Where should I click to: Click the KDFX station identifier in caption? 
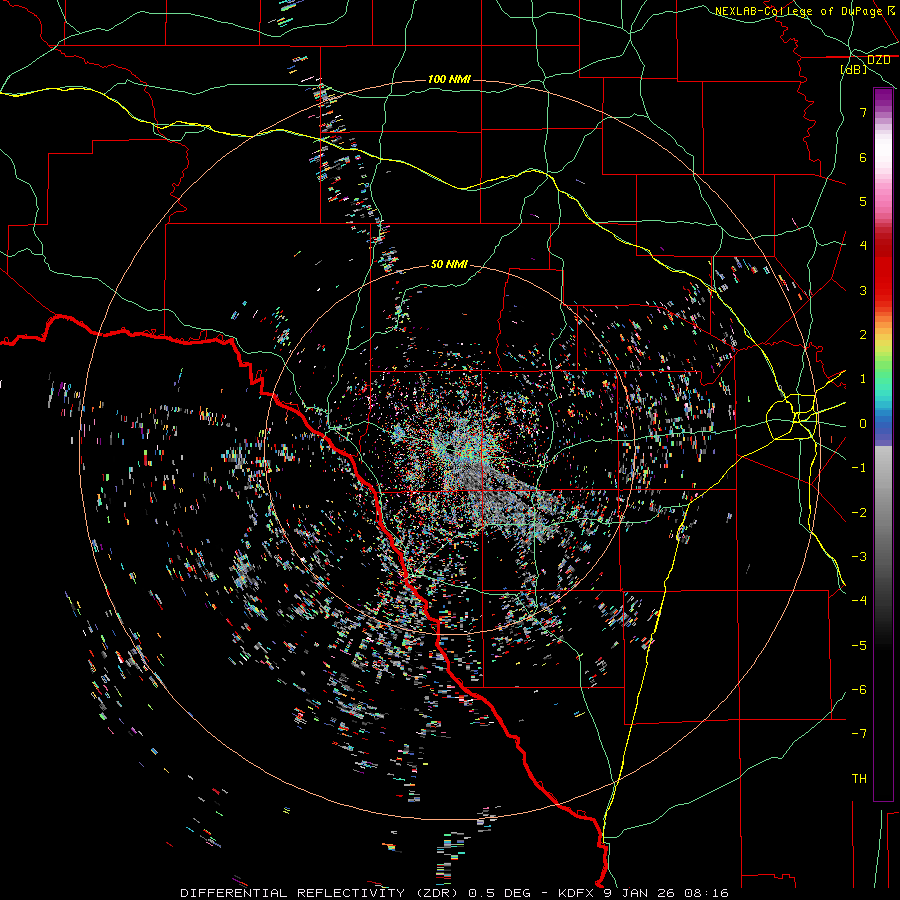click(576, 893)
